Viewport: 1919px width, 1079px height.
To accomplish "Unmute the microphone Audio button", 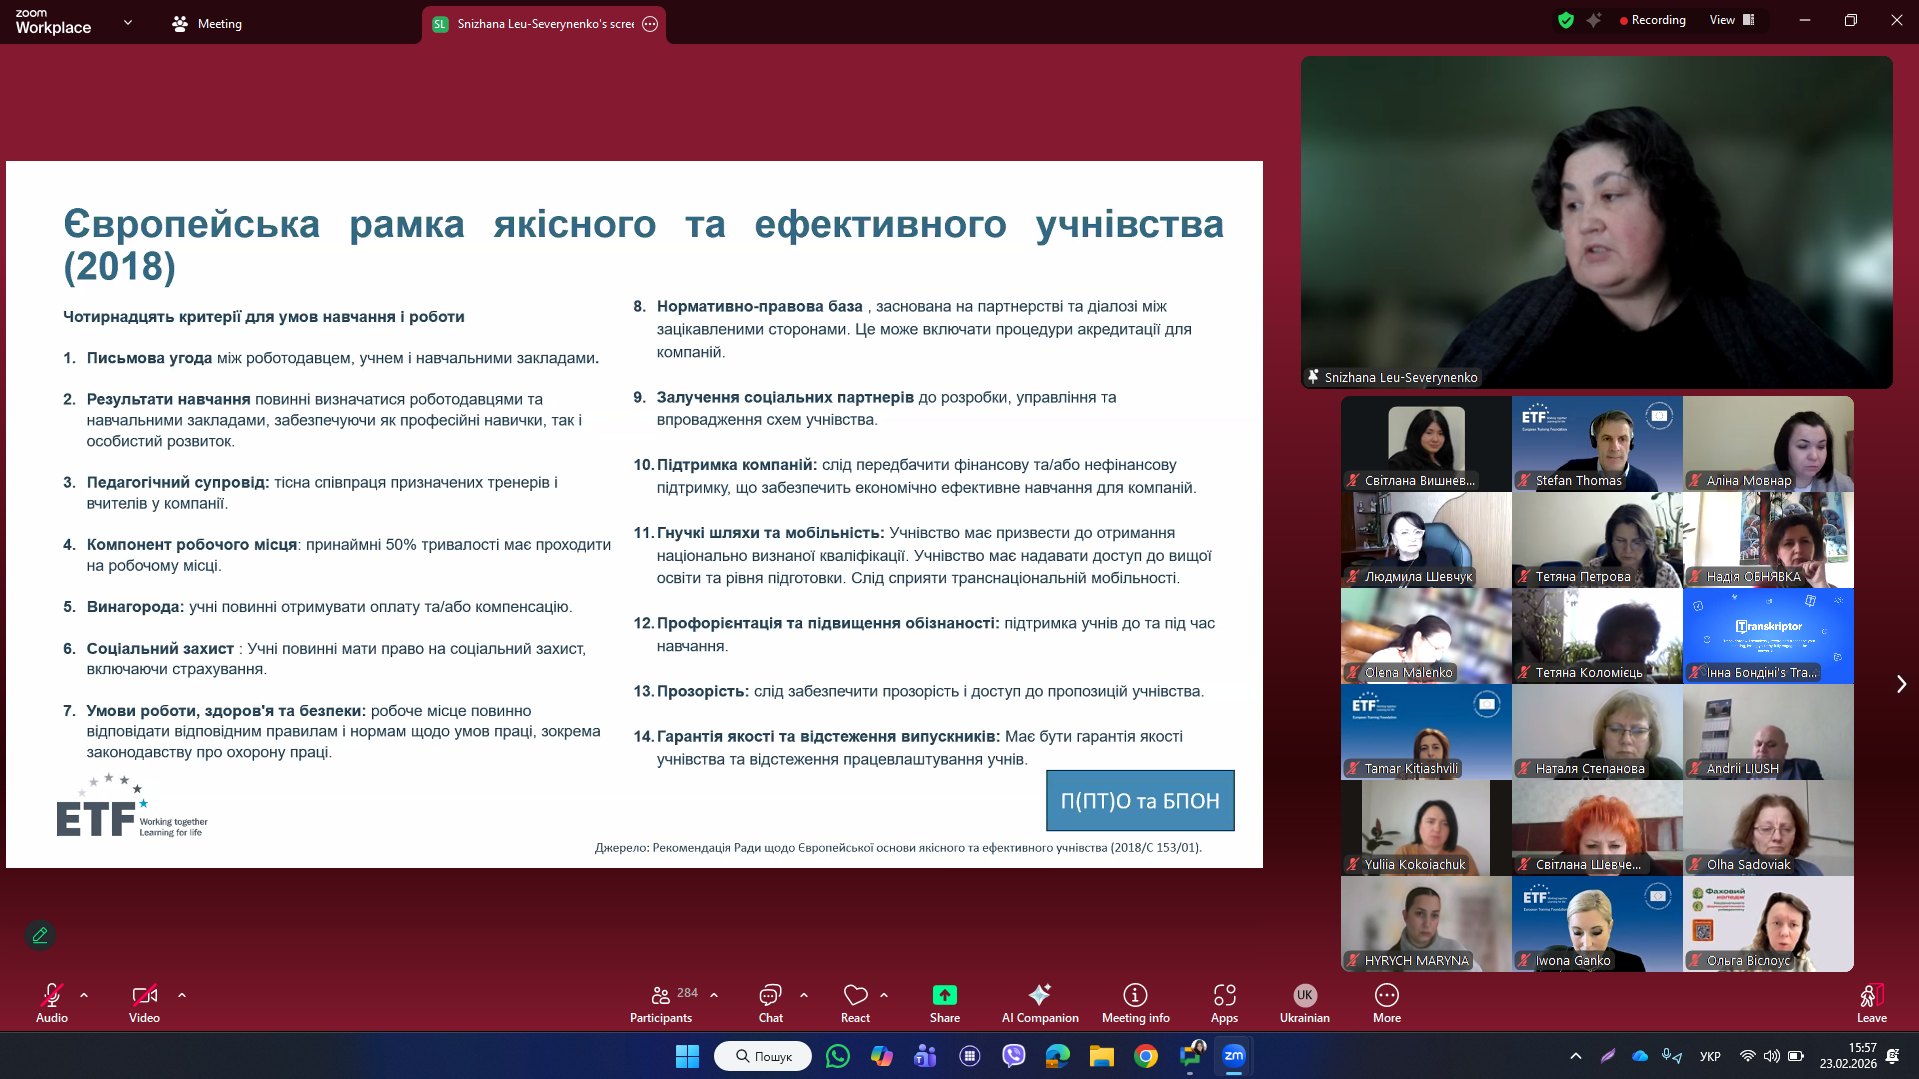I will click(52, 1003).
